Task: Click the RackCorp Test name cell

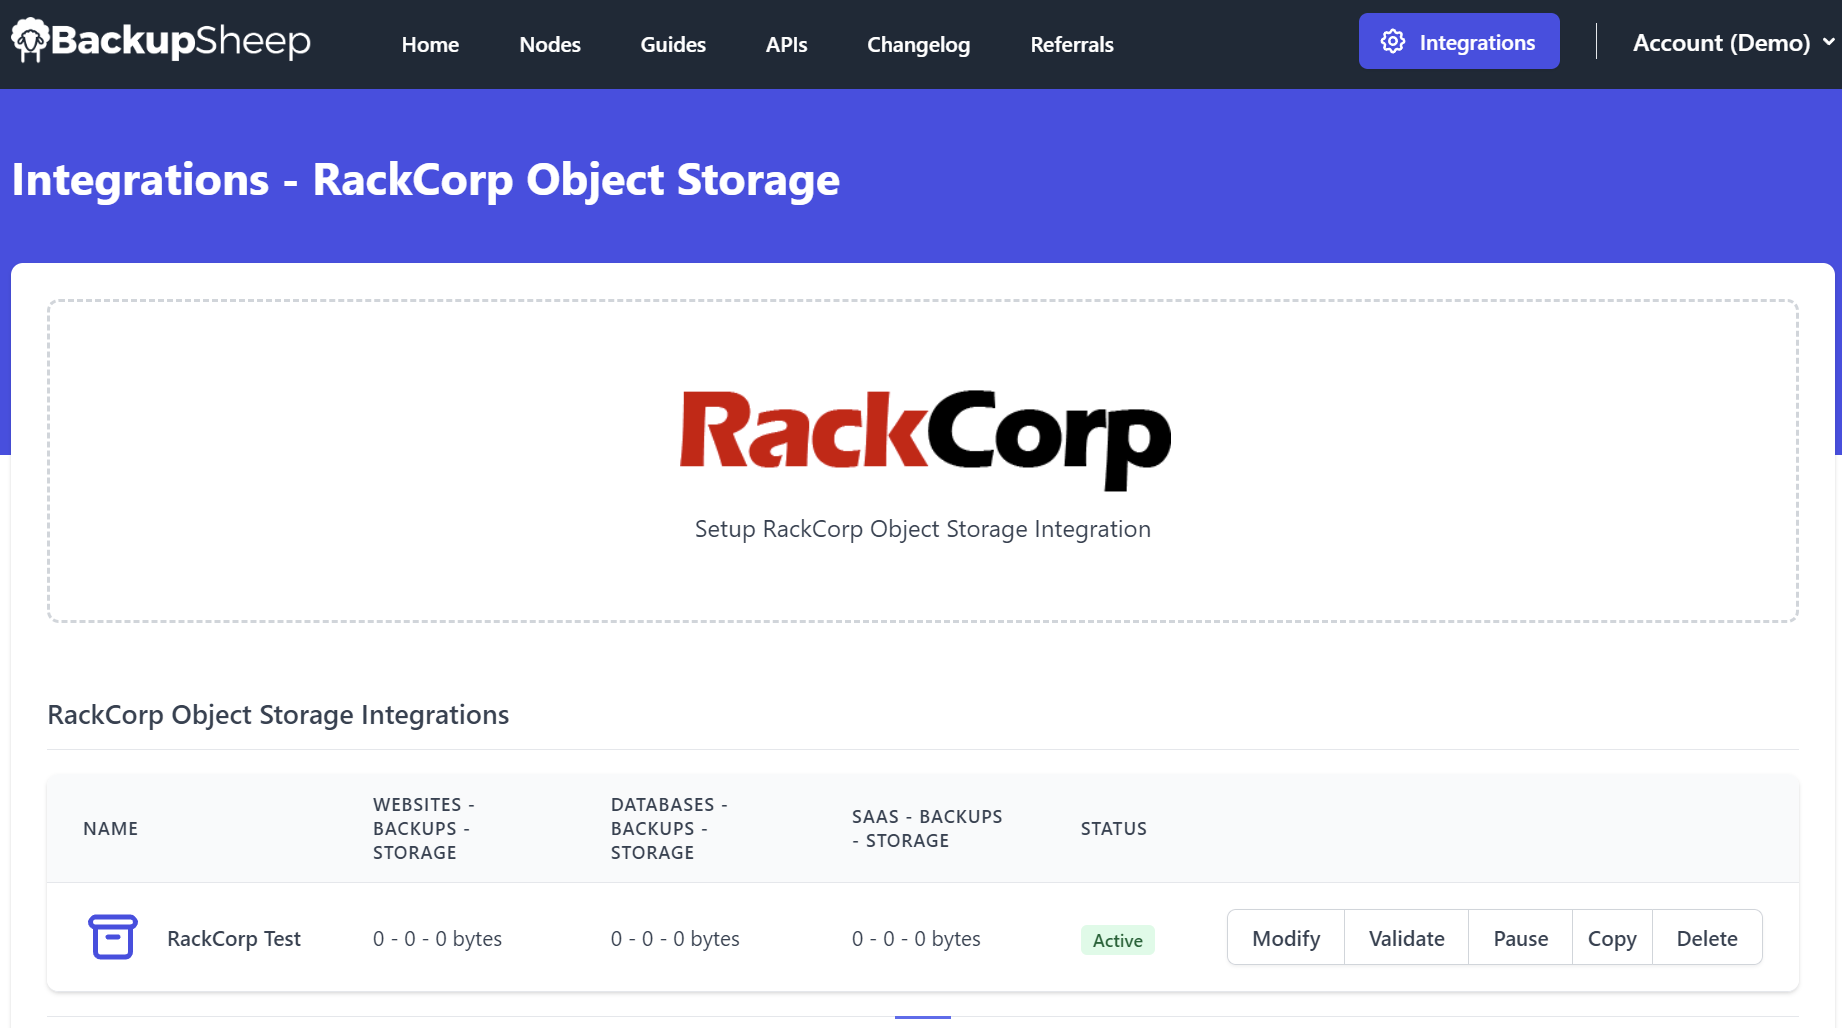Action: (x=234, y=939)
